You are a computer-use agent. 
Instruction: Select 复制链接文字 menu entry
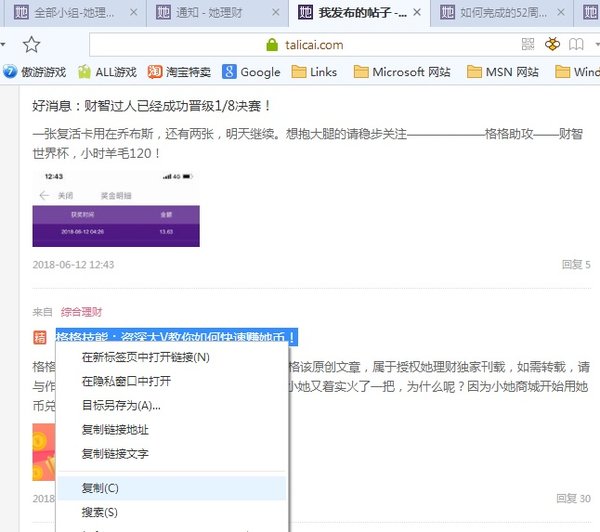(x=171, y=454)
